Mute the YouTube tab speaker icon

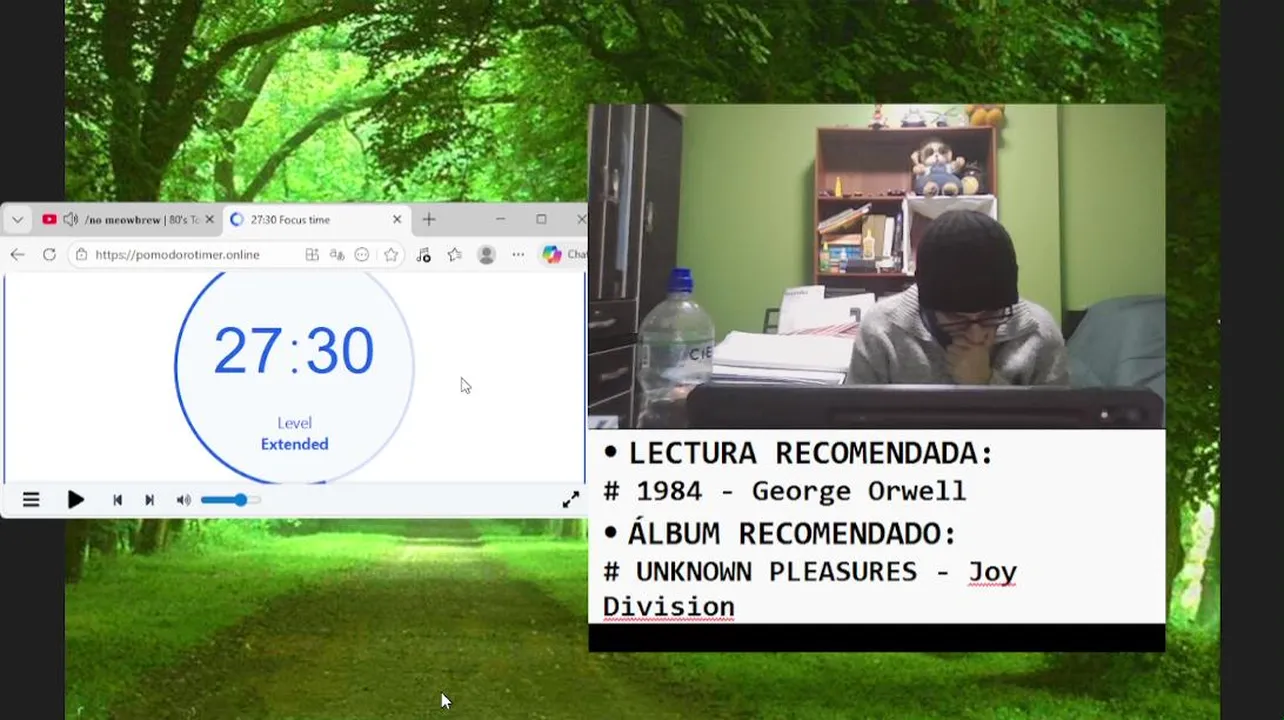coord(70,220)
